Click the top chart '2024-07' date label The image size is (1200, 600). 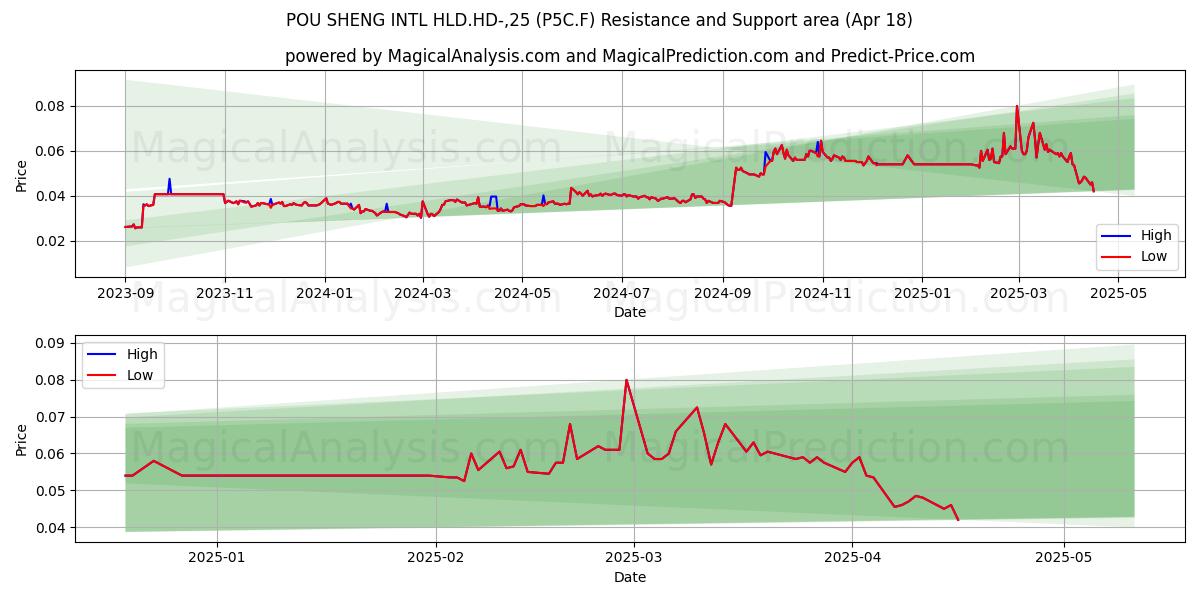[622, 294]
